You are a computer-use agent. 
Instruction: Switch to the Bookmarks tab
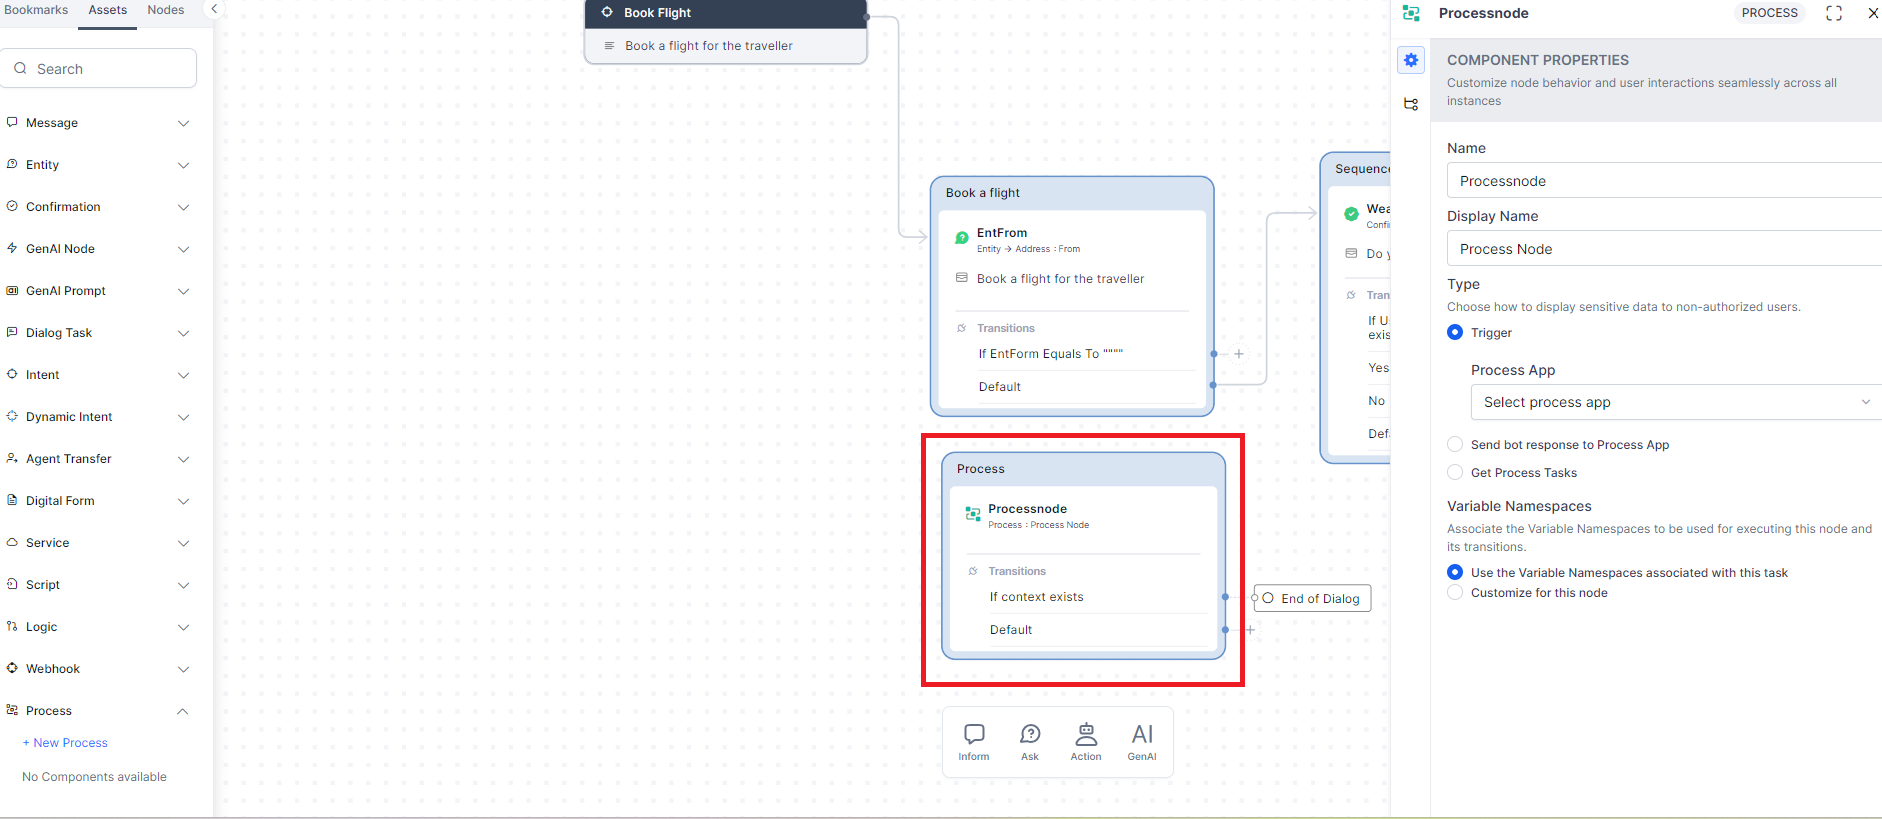pos(37,10)
